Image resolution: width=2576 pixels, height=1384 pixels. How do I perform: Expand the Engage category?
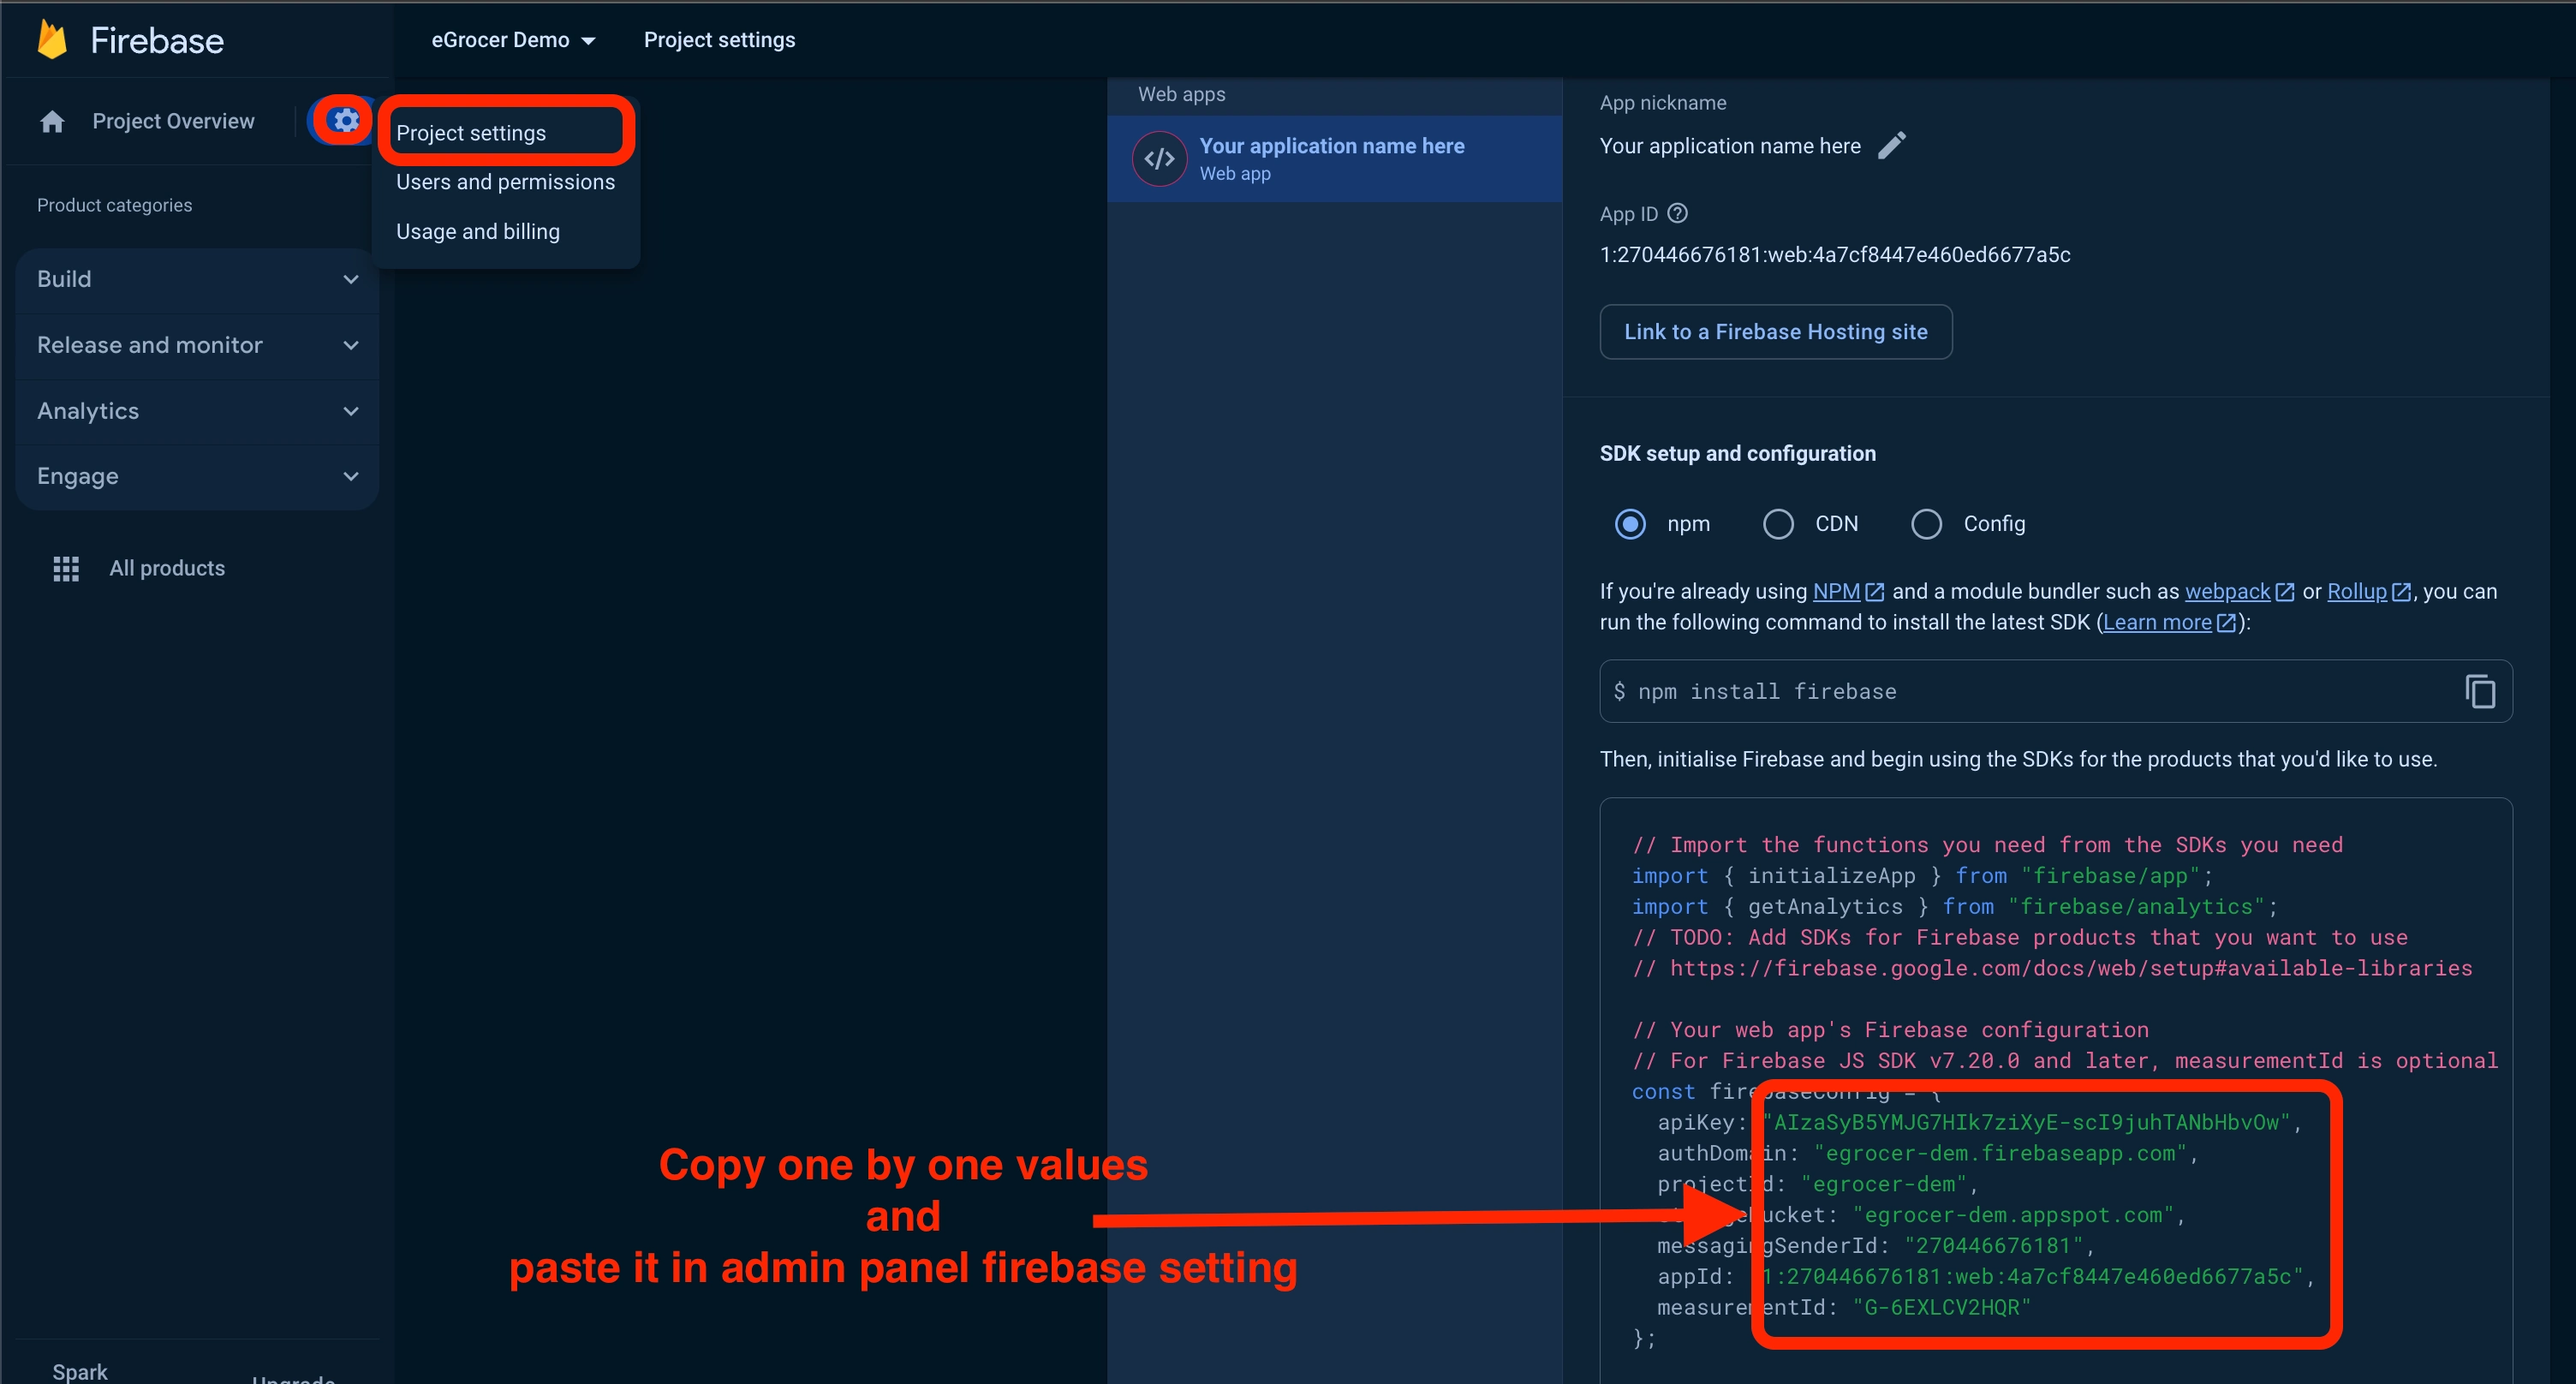(197, 476)
